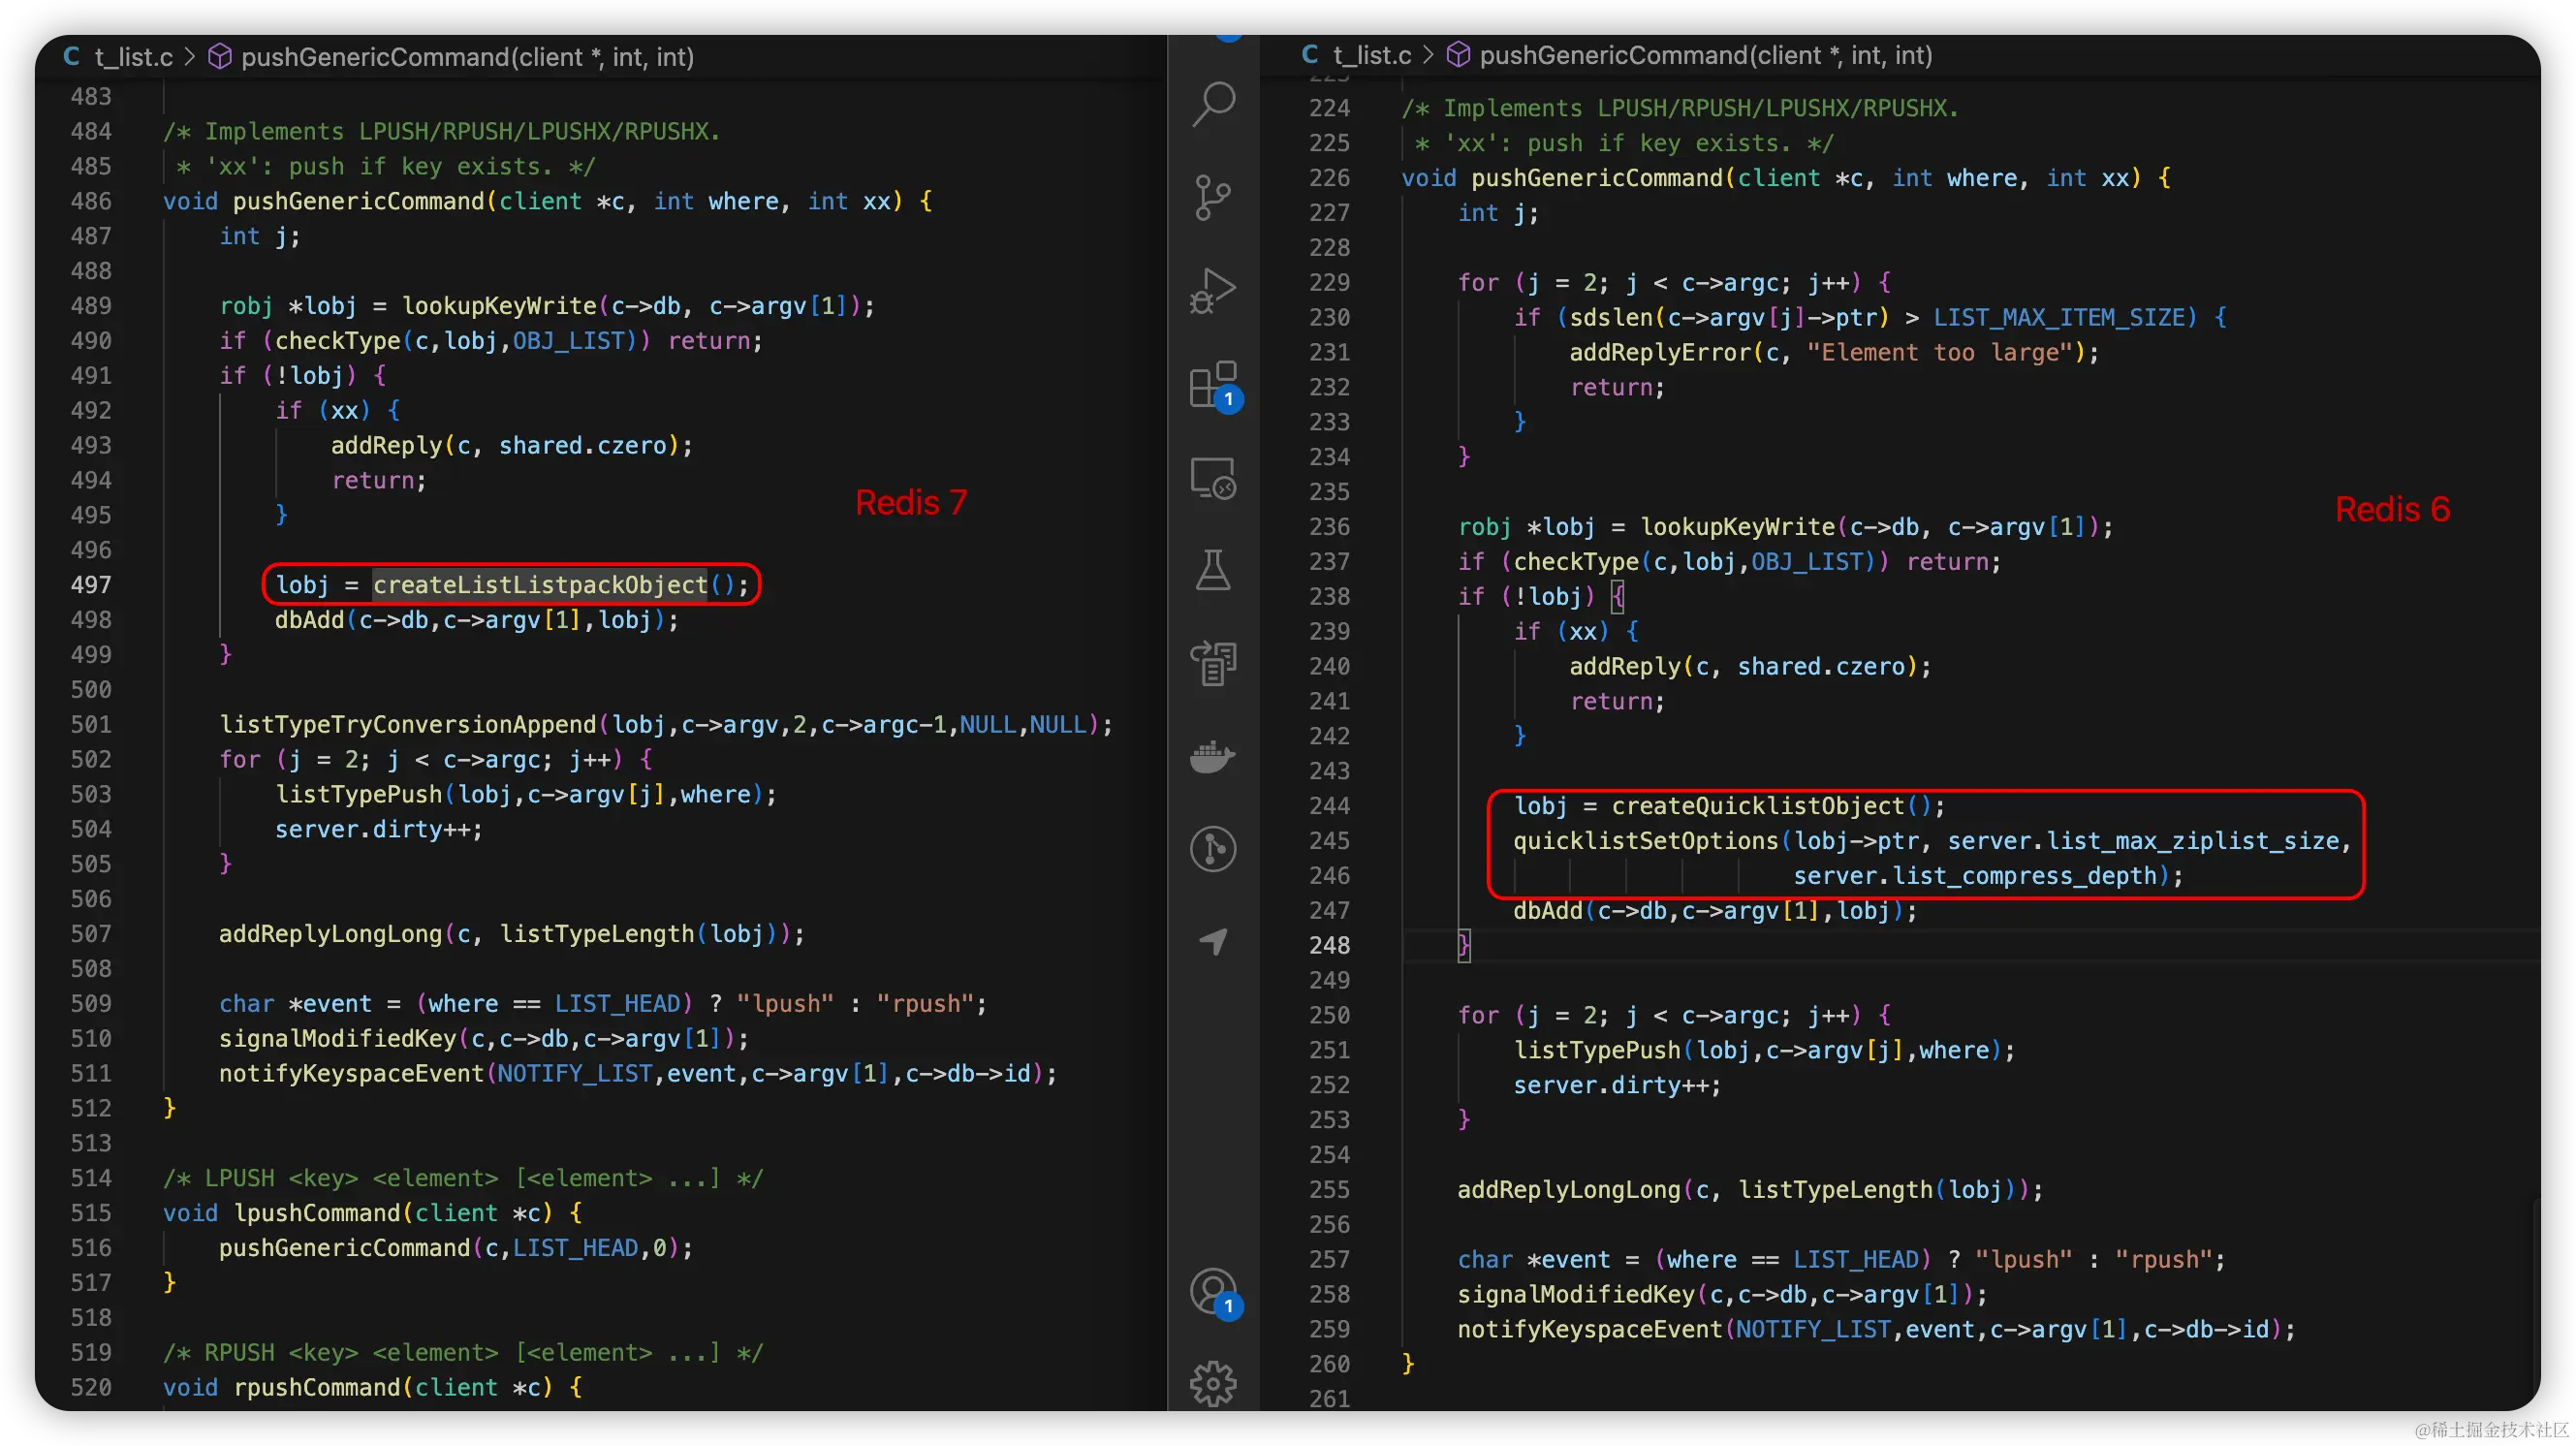
Task: Open the Manage settings gear
Action: pyautogui.click(x=1214, y=1384)
